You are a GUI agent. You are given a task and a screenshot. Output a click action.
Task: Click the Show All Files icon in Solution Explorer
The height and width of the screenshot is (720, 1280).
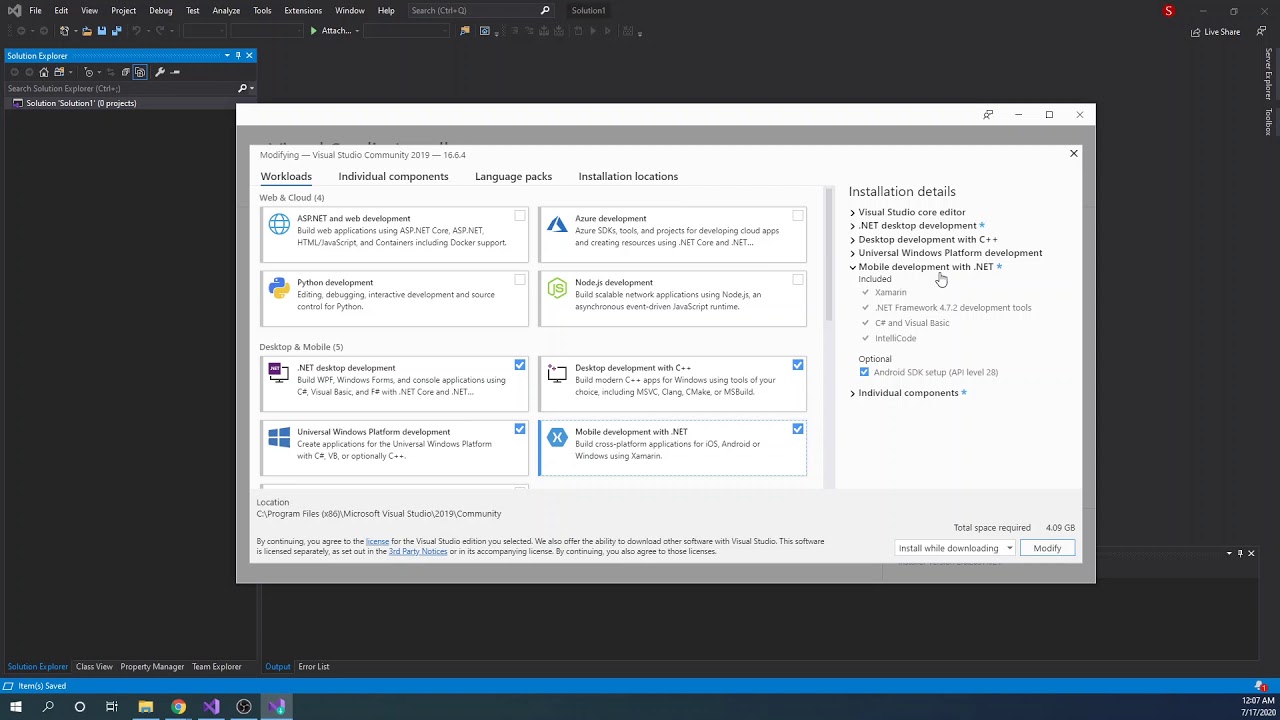point(140,72)
